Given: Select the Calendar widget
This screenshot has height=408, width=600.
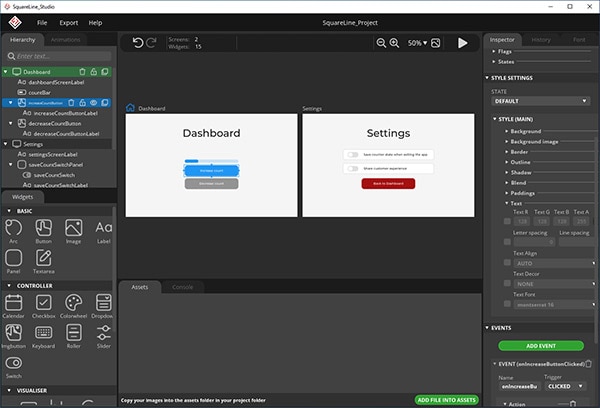Looking at the screenshot, I should click(x=13, y=306).
